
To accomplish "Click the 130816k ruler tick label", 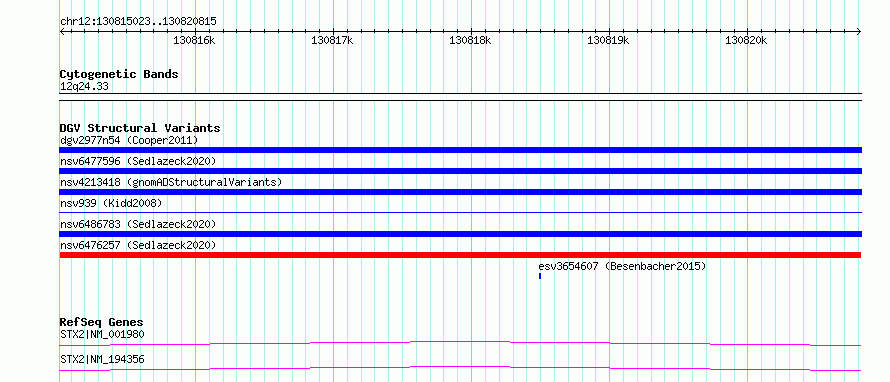I will pos(194,40).
